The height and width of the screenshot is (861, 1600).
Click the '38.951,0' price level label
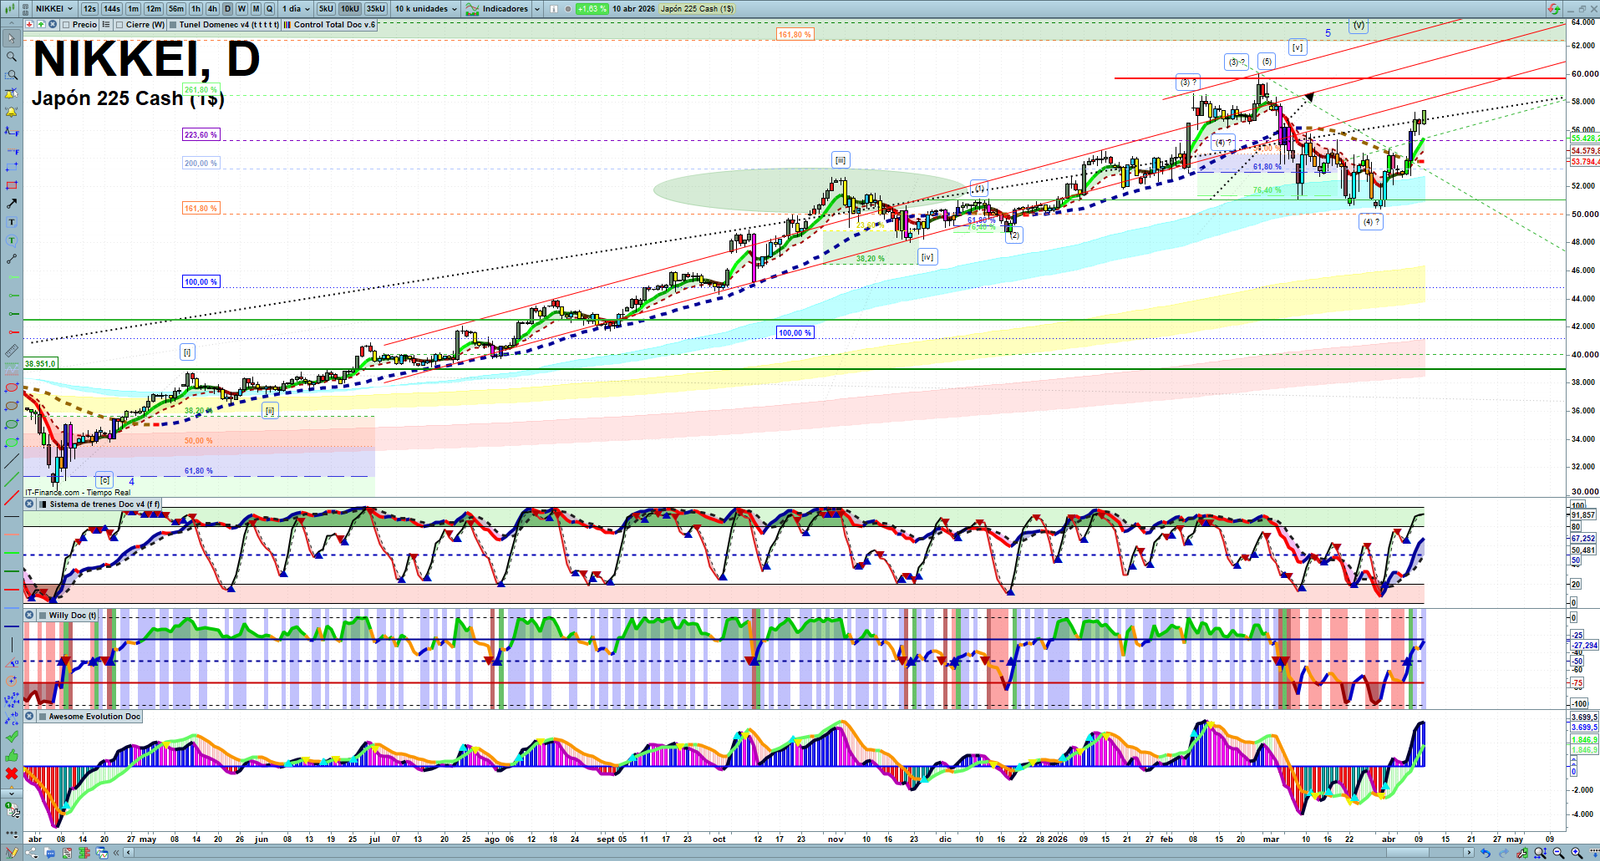tap(41, 364)
